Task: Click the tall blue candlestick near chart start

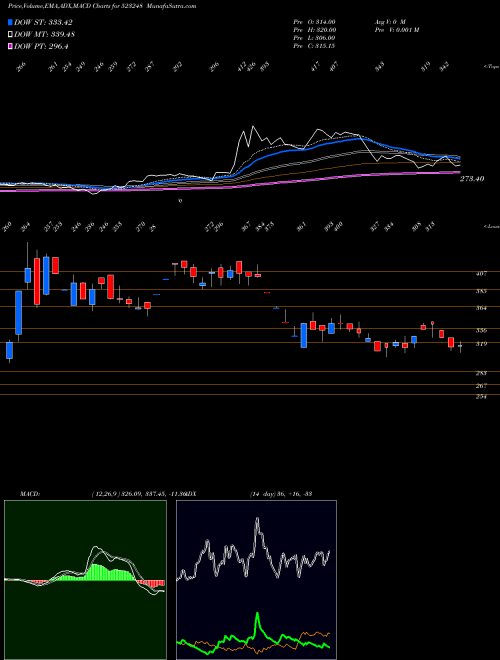Action: pos(19,312)
